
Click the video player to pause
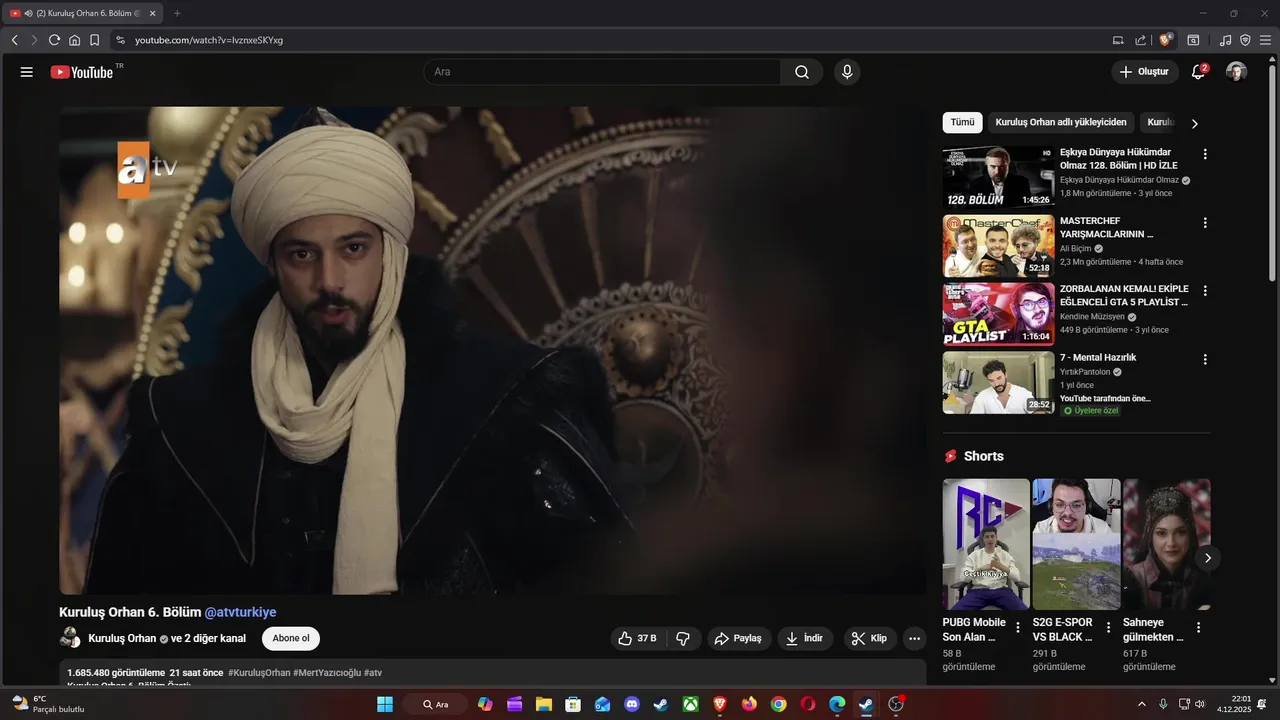[x=492, y=351]
